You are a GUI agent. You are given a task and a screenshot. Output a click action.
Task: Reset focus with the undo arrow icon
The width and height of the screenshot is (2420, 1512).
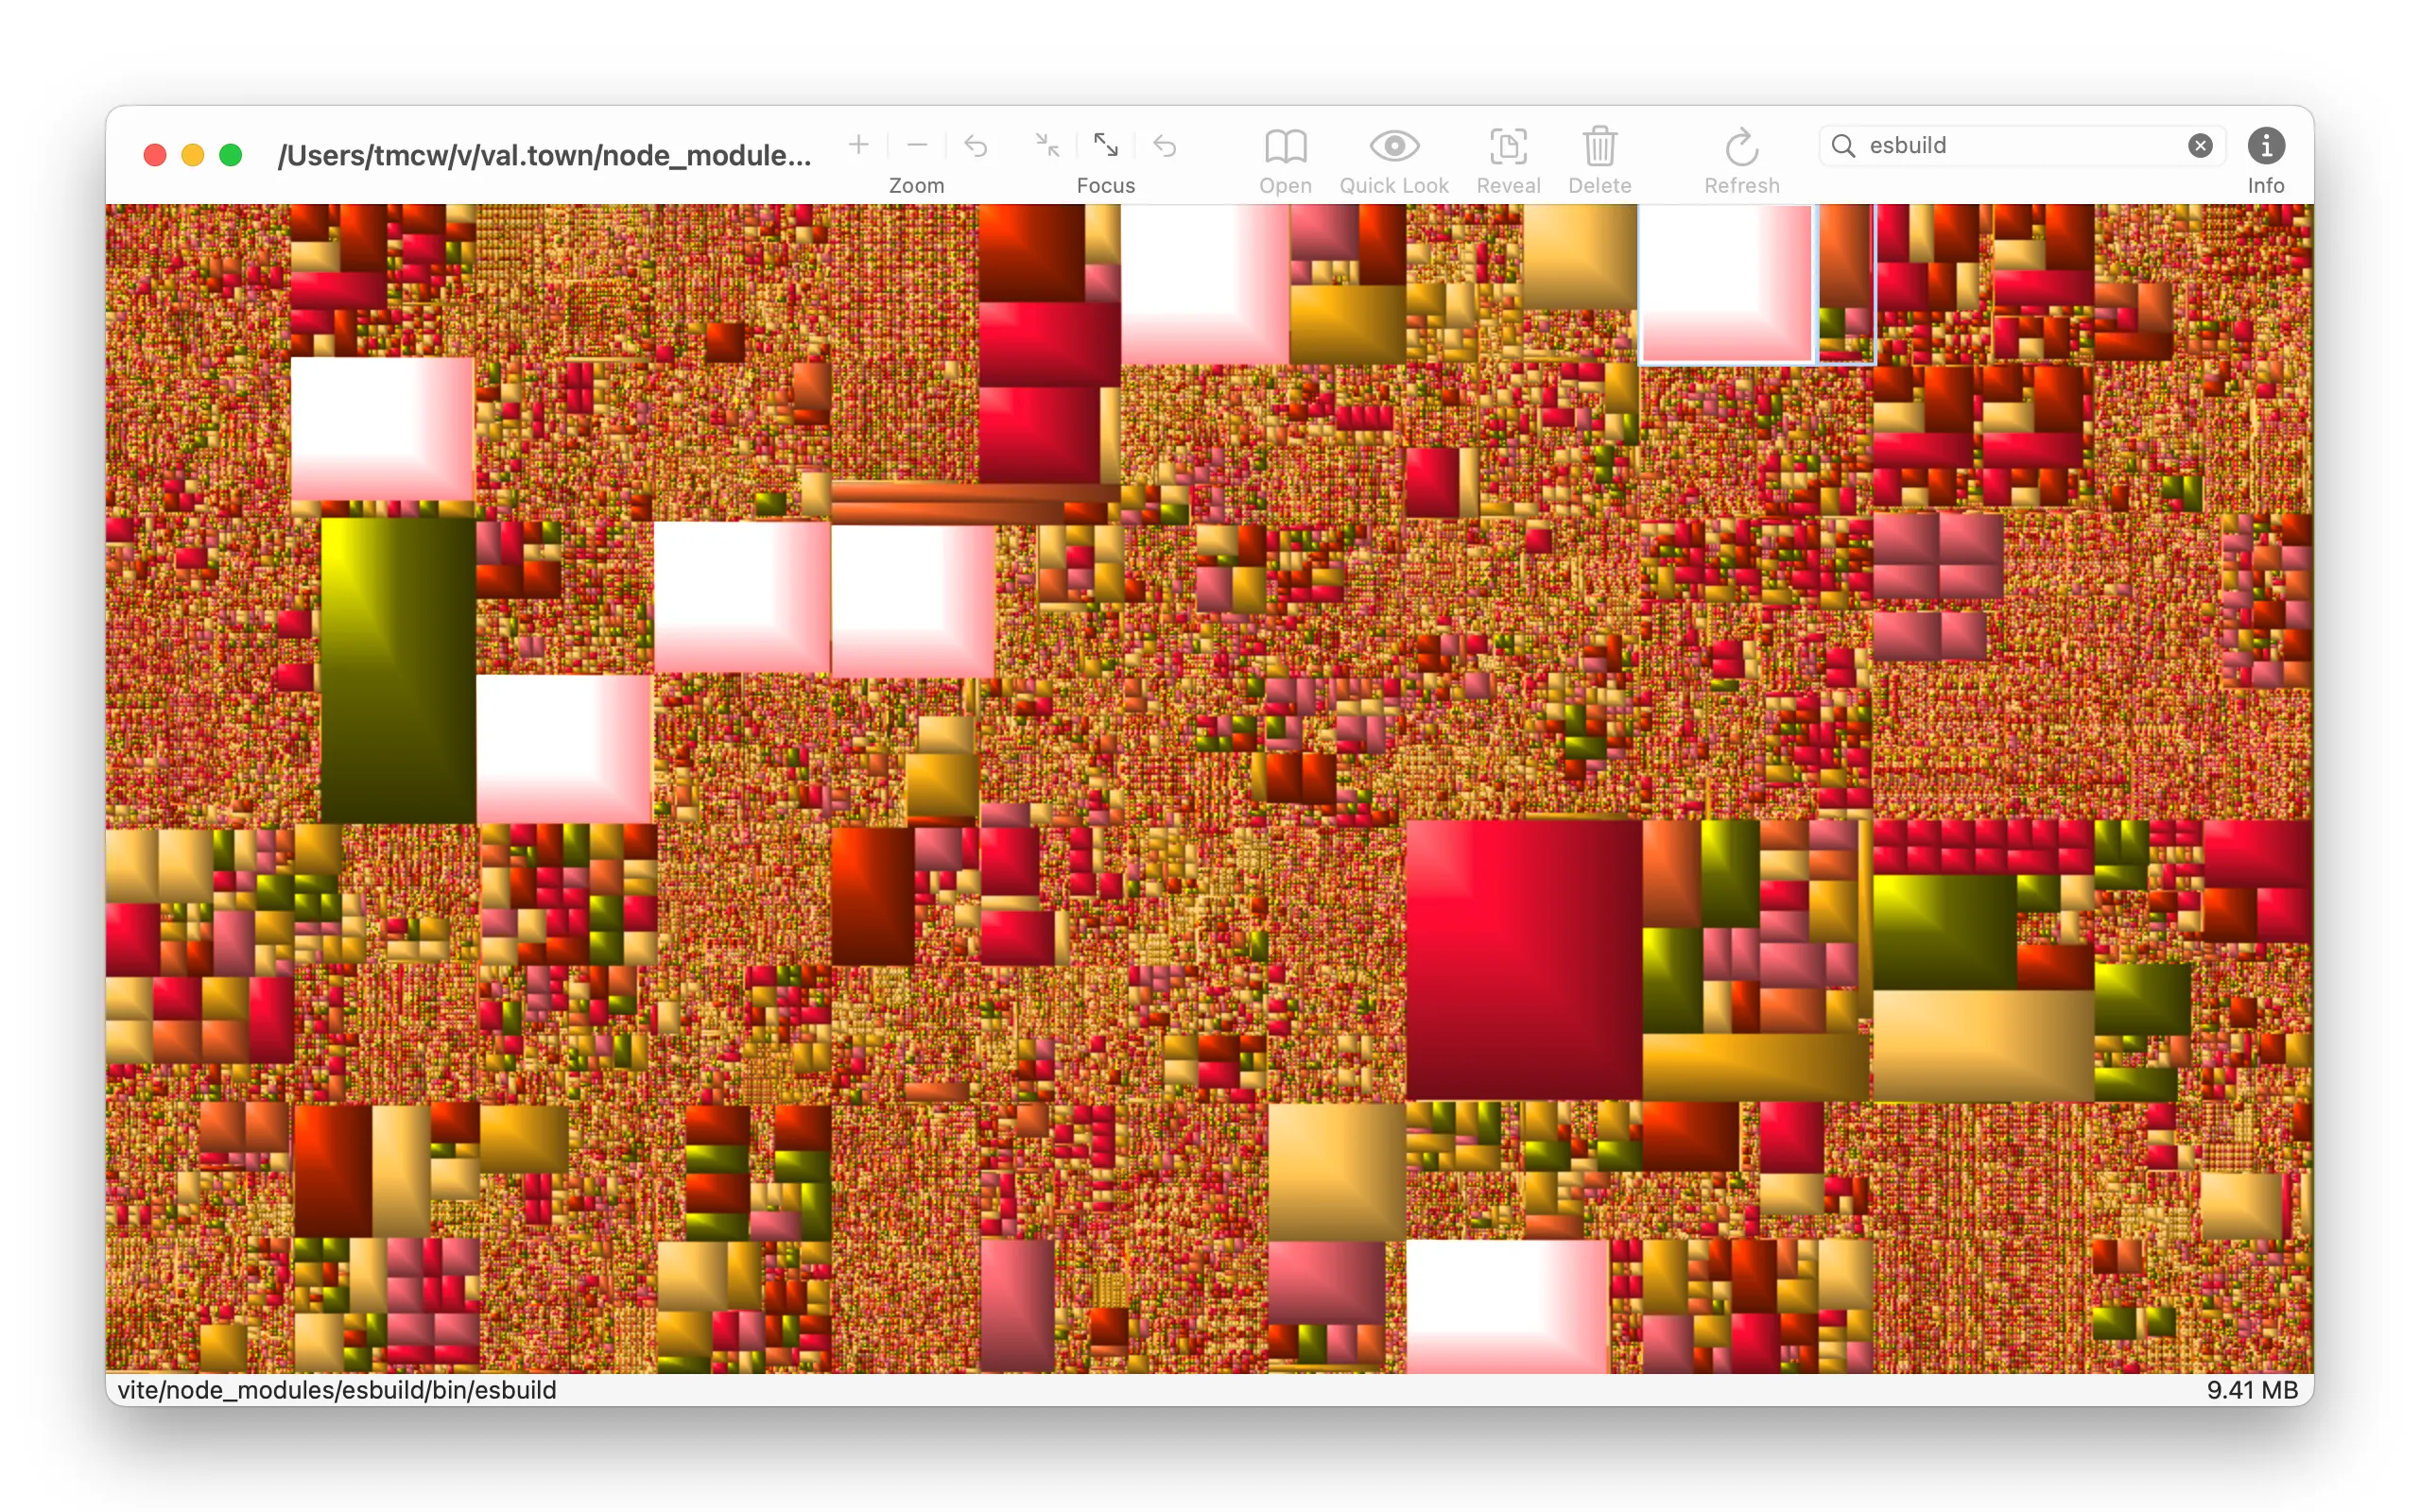click(x=1165, y=147)
